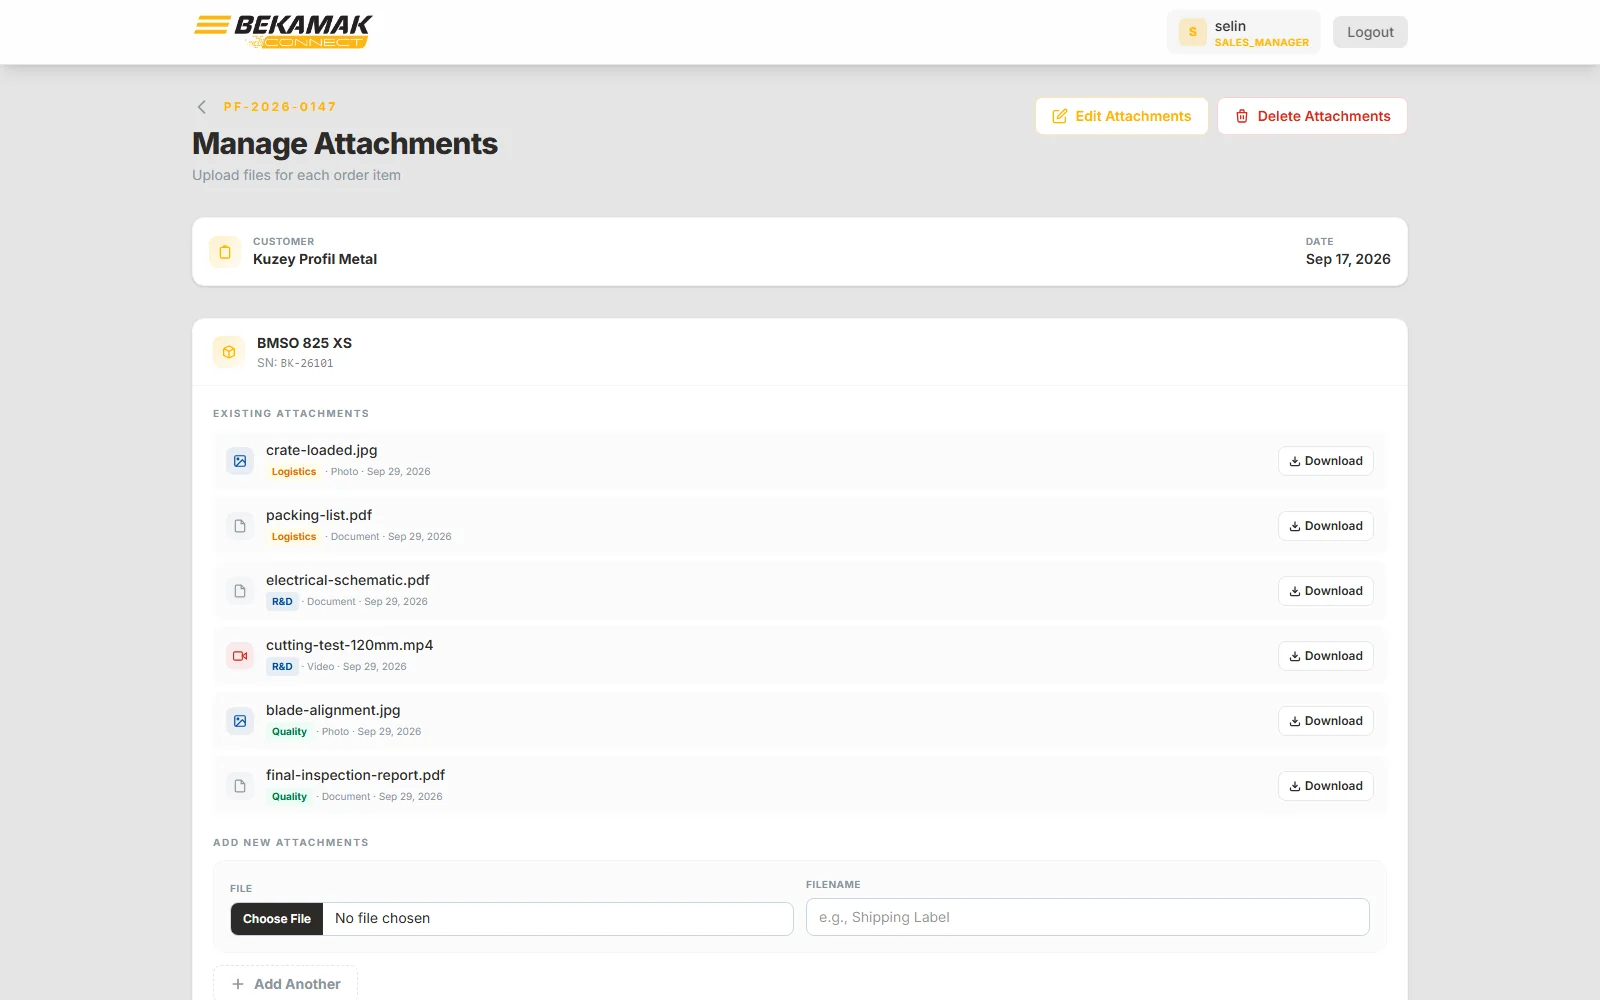Click the Logistics tag under packing-list.pdf
This screenshot has width=1600, height=1000.
(294, 537)
